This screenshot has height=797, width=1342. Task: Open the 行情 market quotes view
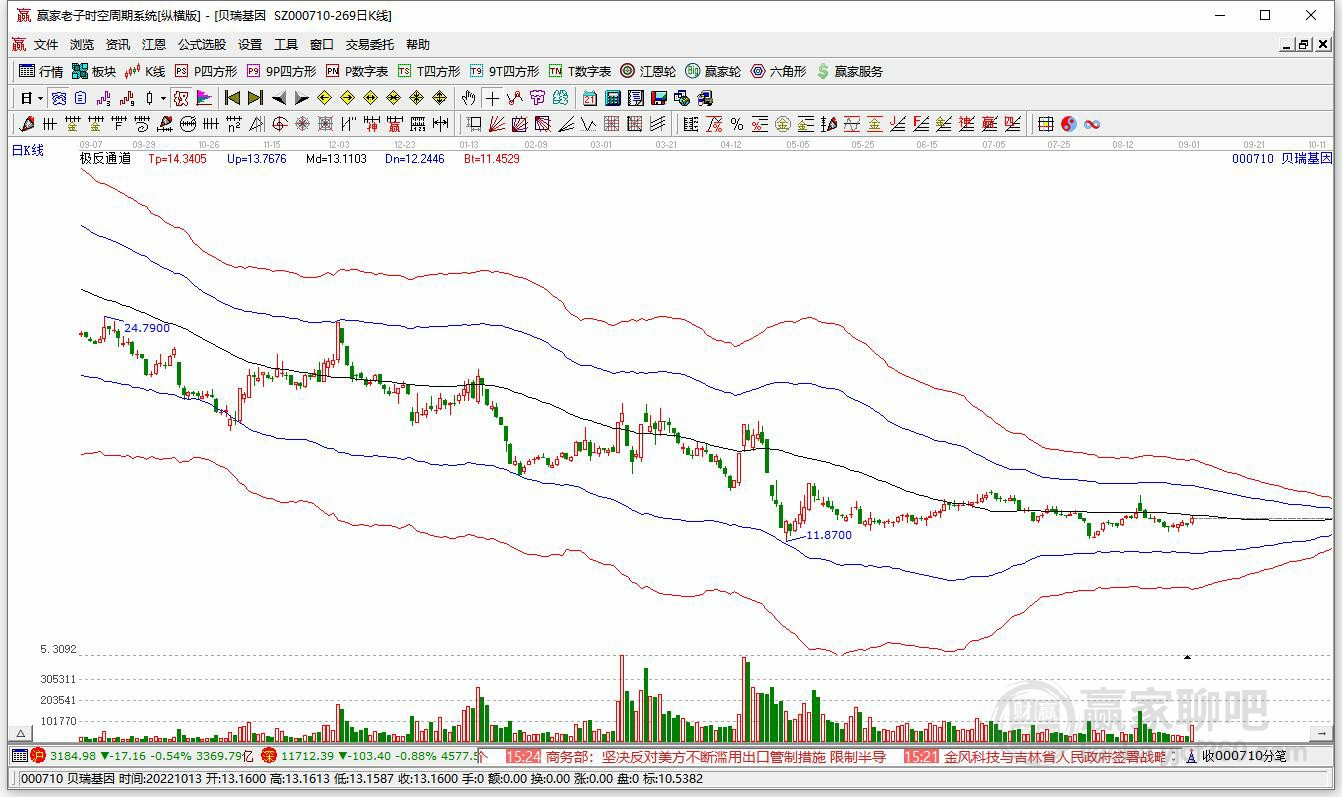click(x=42, y=71)
